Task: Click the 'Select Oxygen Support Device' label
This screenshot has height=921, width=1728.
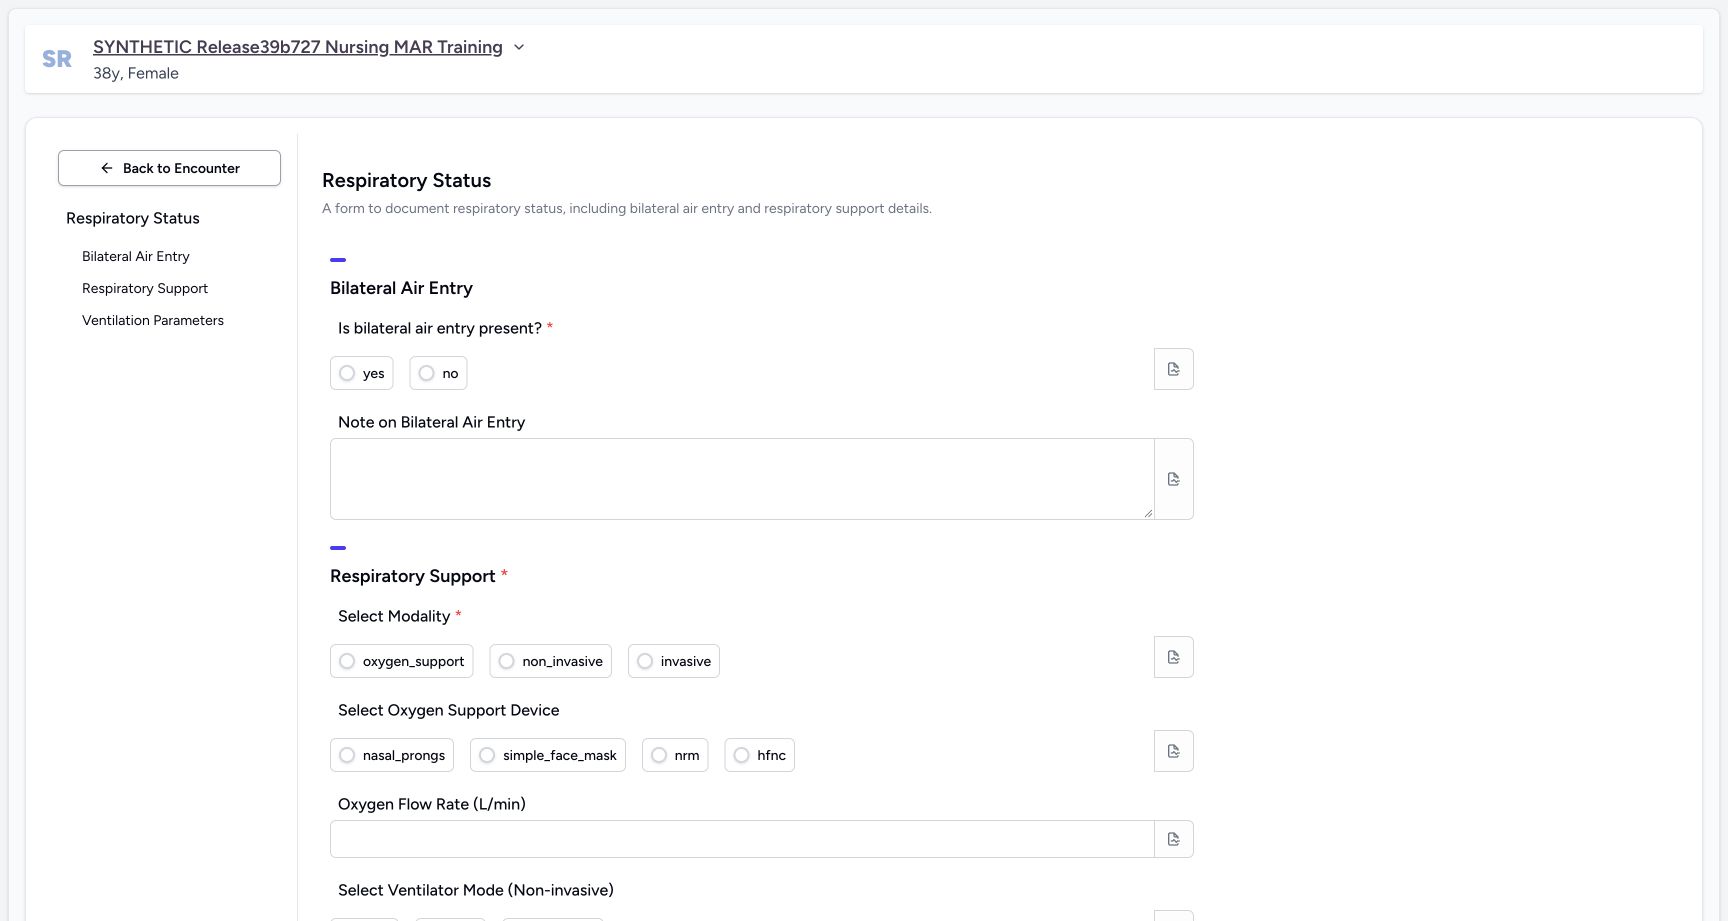Action: tap(449, 710)
